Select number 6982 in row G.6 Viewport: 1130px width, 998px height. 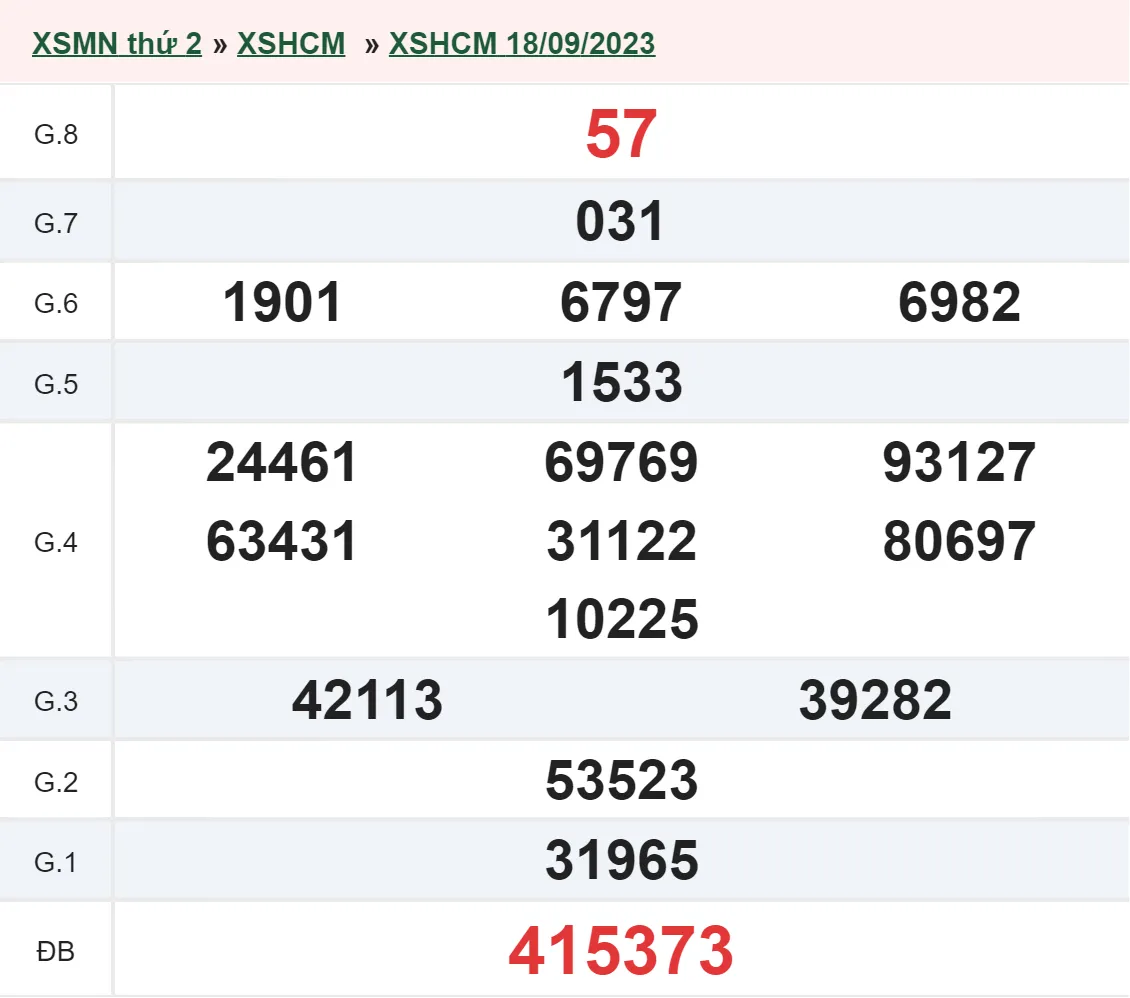tap(960, 302)
